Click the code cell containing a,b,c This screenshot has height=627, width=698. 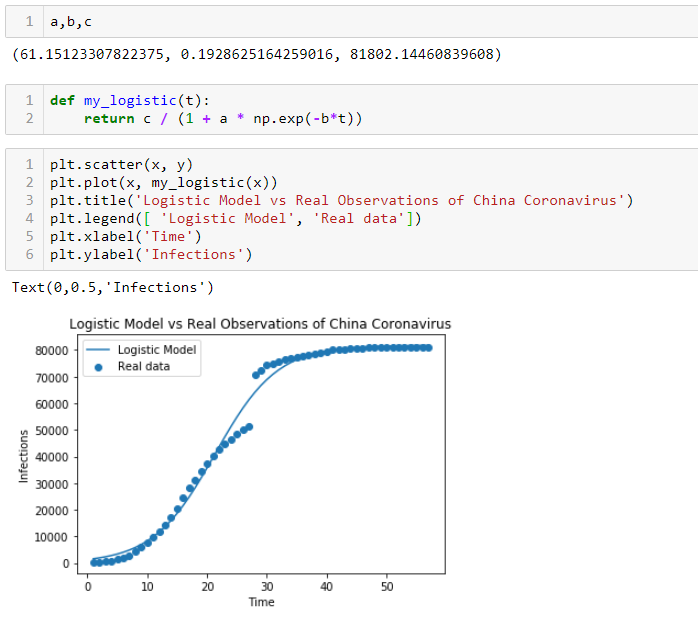pos(352,21)
